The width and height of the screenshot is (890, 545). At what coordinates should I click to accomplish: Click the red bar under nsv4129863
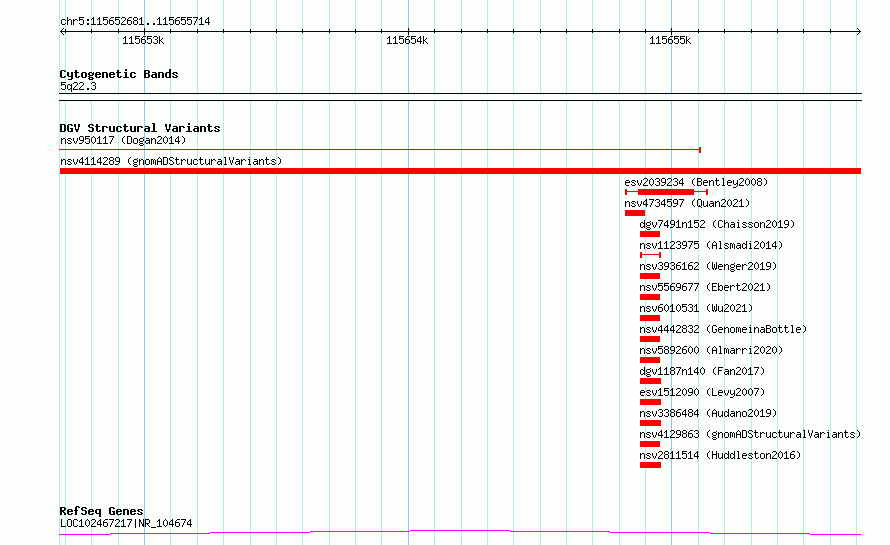coord(650,444)
